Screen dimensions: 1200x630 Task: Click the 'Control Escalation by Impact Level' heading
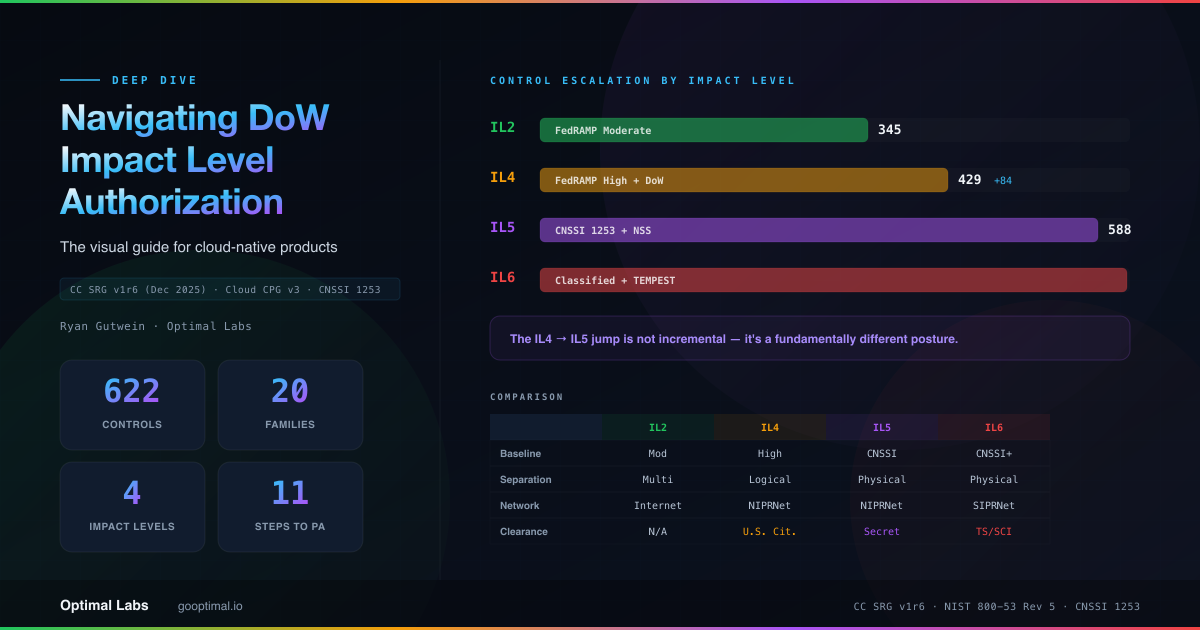[x=643, y=81]
